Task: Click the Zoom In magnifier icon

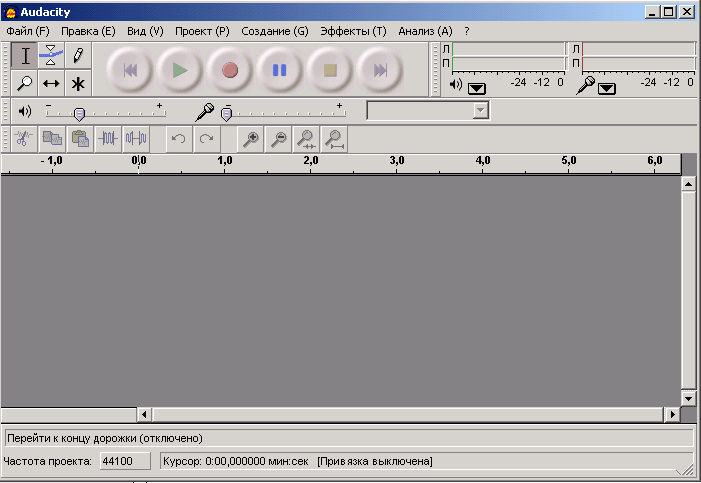Action: tap(250, 139)
